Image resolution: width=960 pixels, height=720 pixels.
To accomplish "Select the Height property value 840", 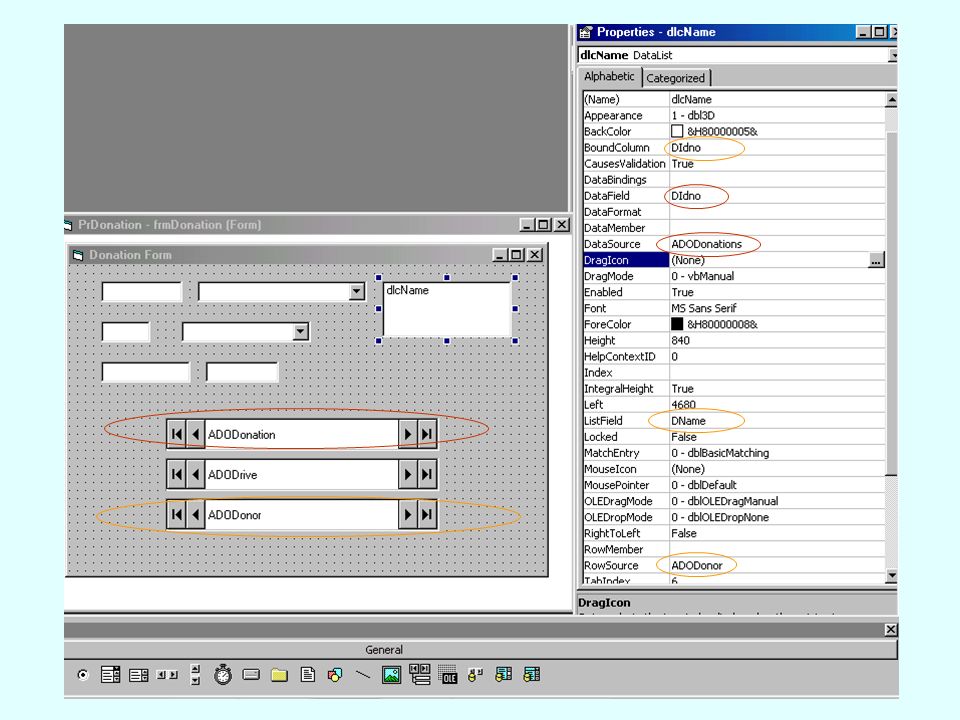I will click(x=680, y=340).
